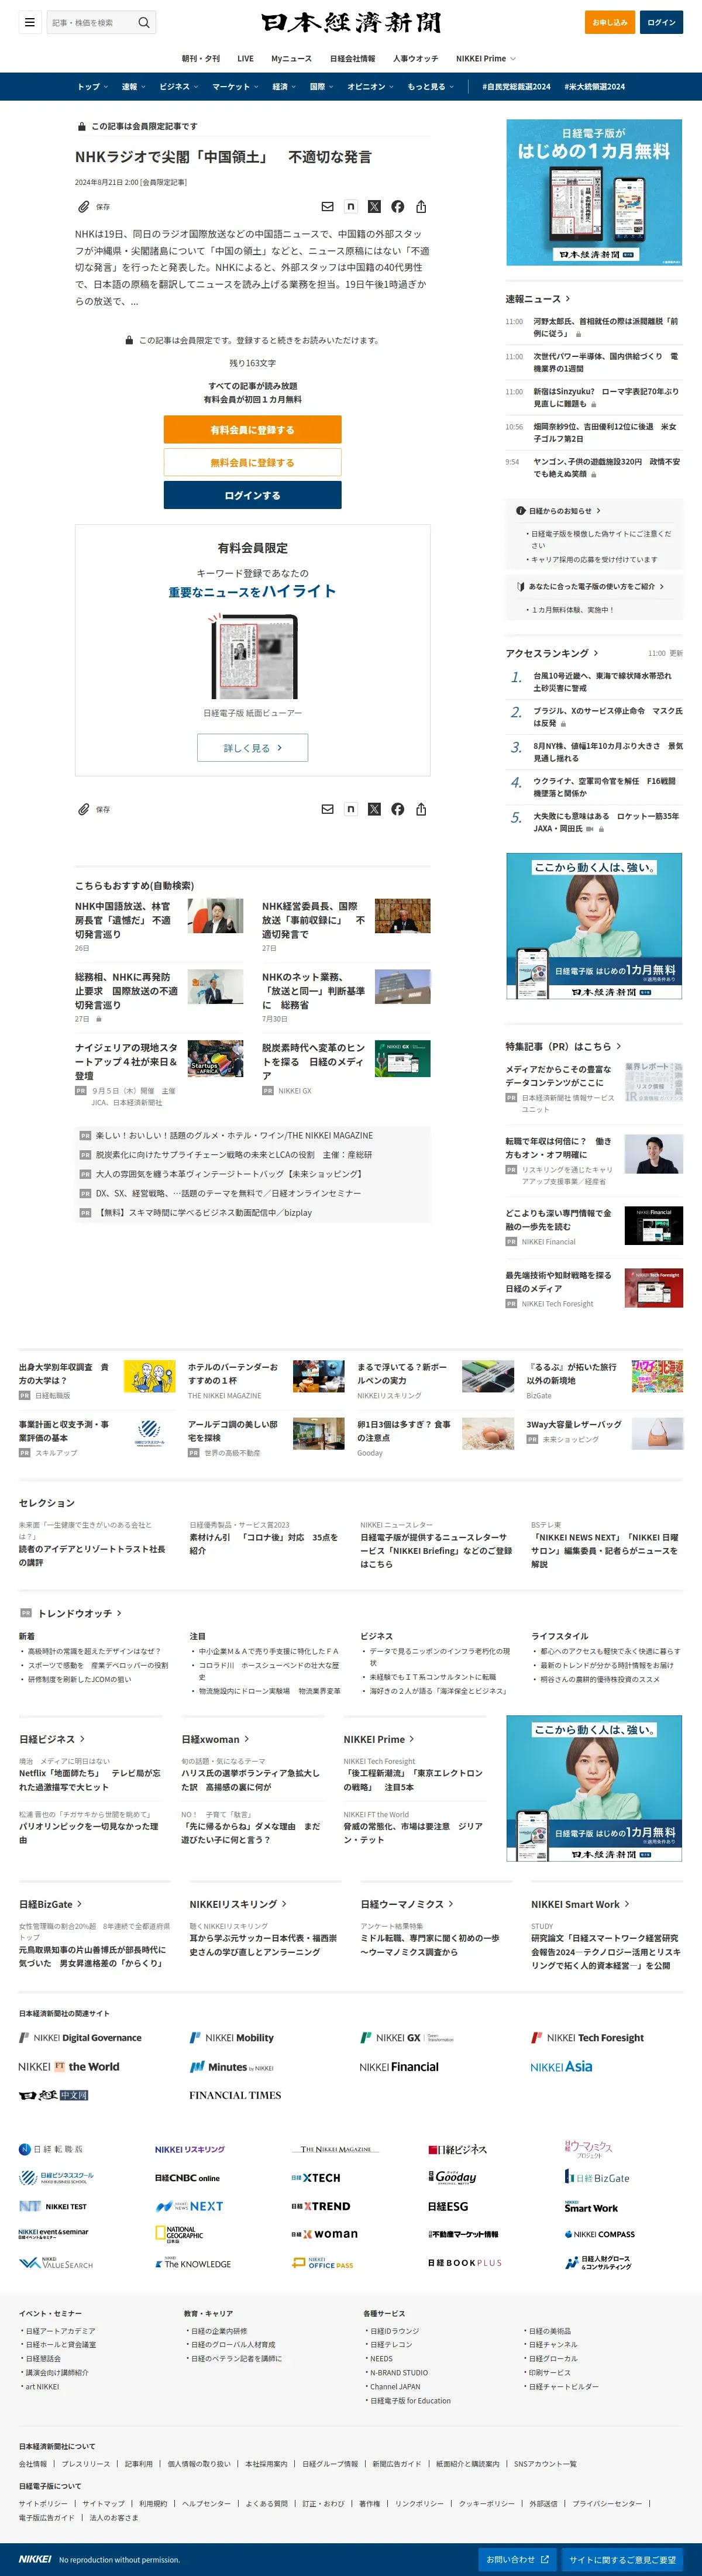Screen dimensions: 702x2576
Task: Expand the 国際 nav dropdown
Action: click(322, 87)
